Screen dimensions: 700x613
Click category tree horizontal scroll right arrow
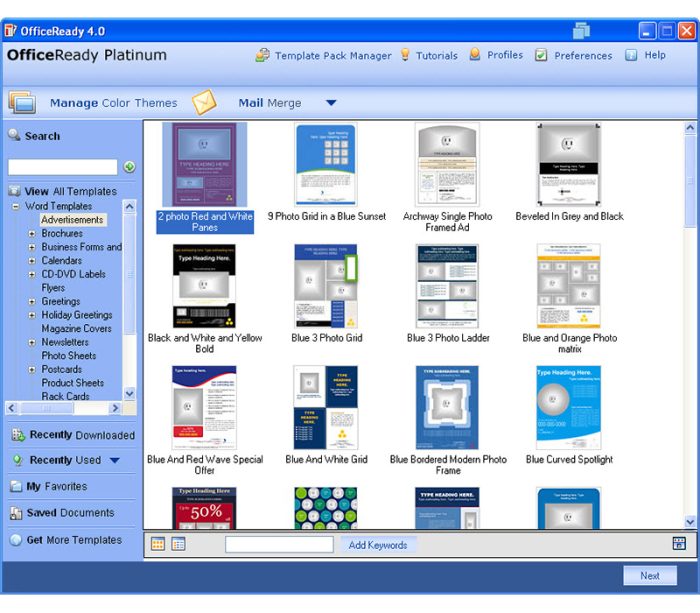coord(115,408)
